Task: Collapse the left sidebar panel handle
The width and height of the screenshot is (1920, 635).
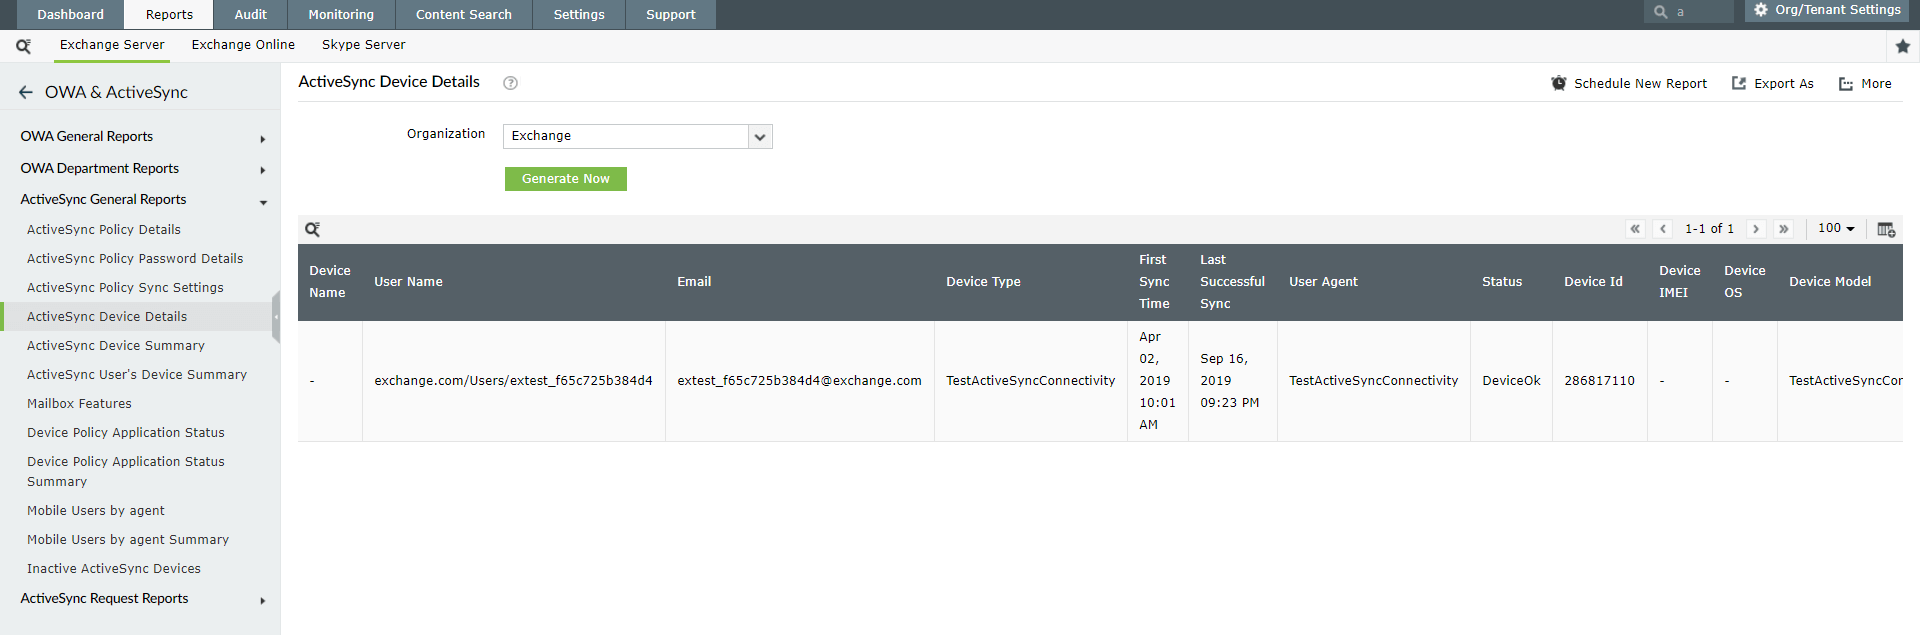Action: pyautogui.click(x=276, y=317)
